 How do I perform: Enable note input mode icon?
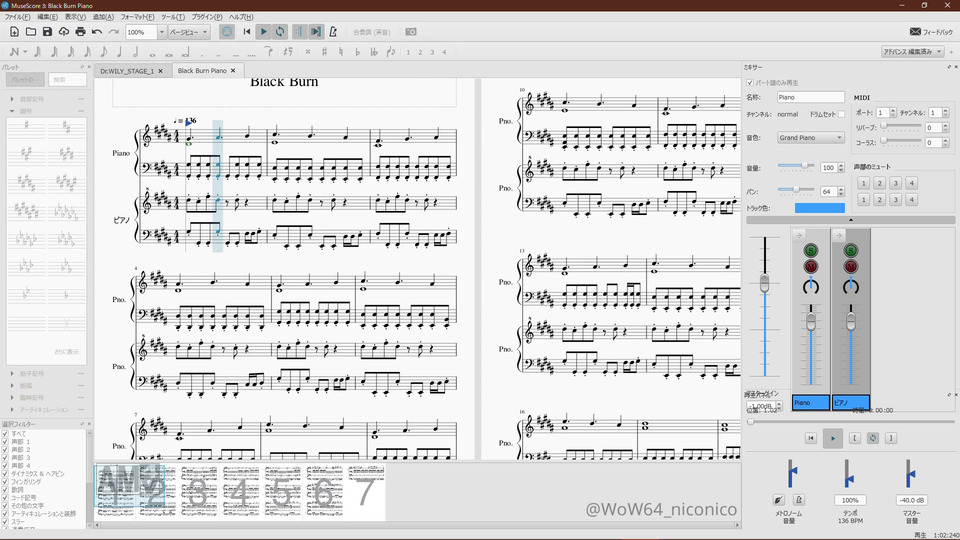[x=13, y=52]
